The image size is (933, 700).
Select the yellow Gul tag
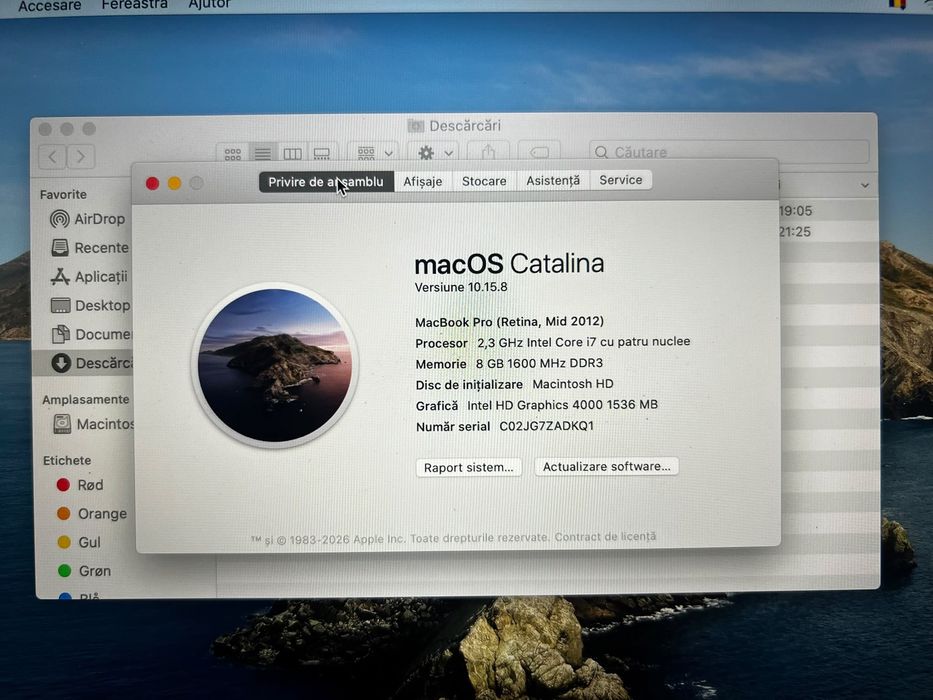click(x=79, y=542)
